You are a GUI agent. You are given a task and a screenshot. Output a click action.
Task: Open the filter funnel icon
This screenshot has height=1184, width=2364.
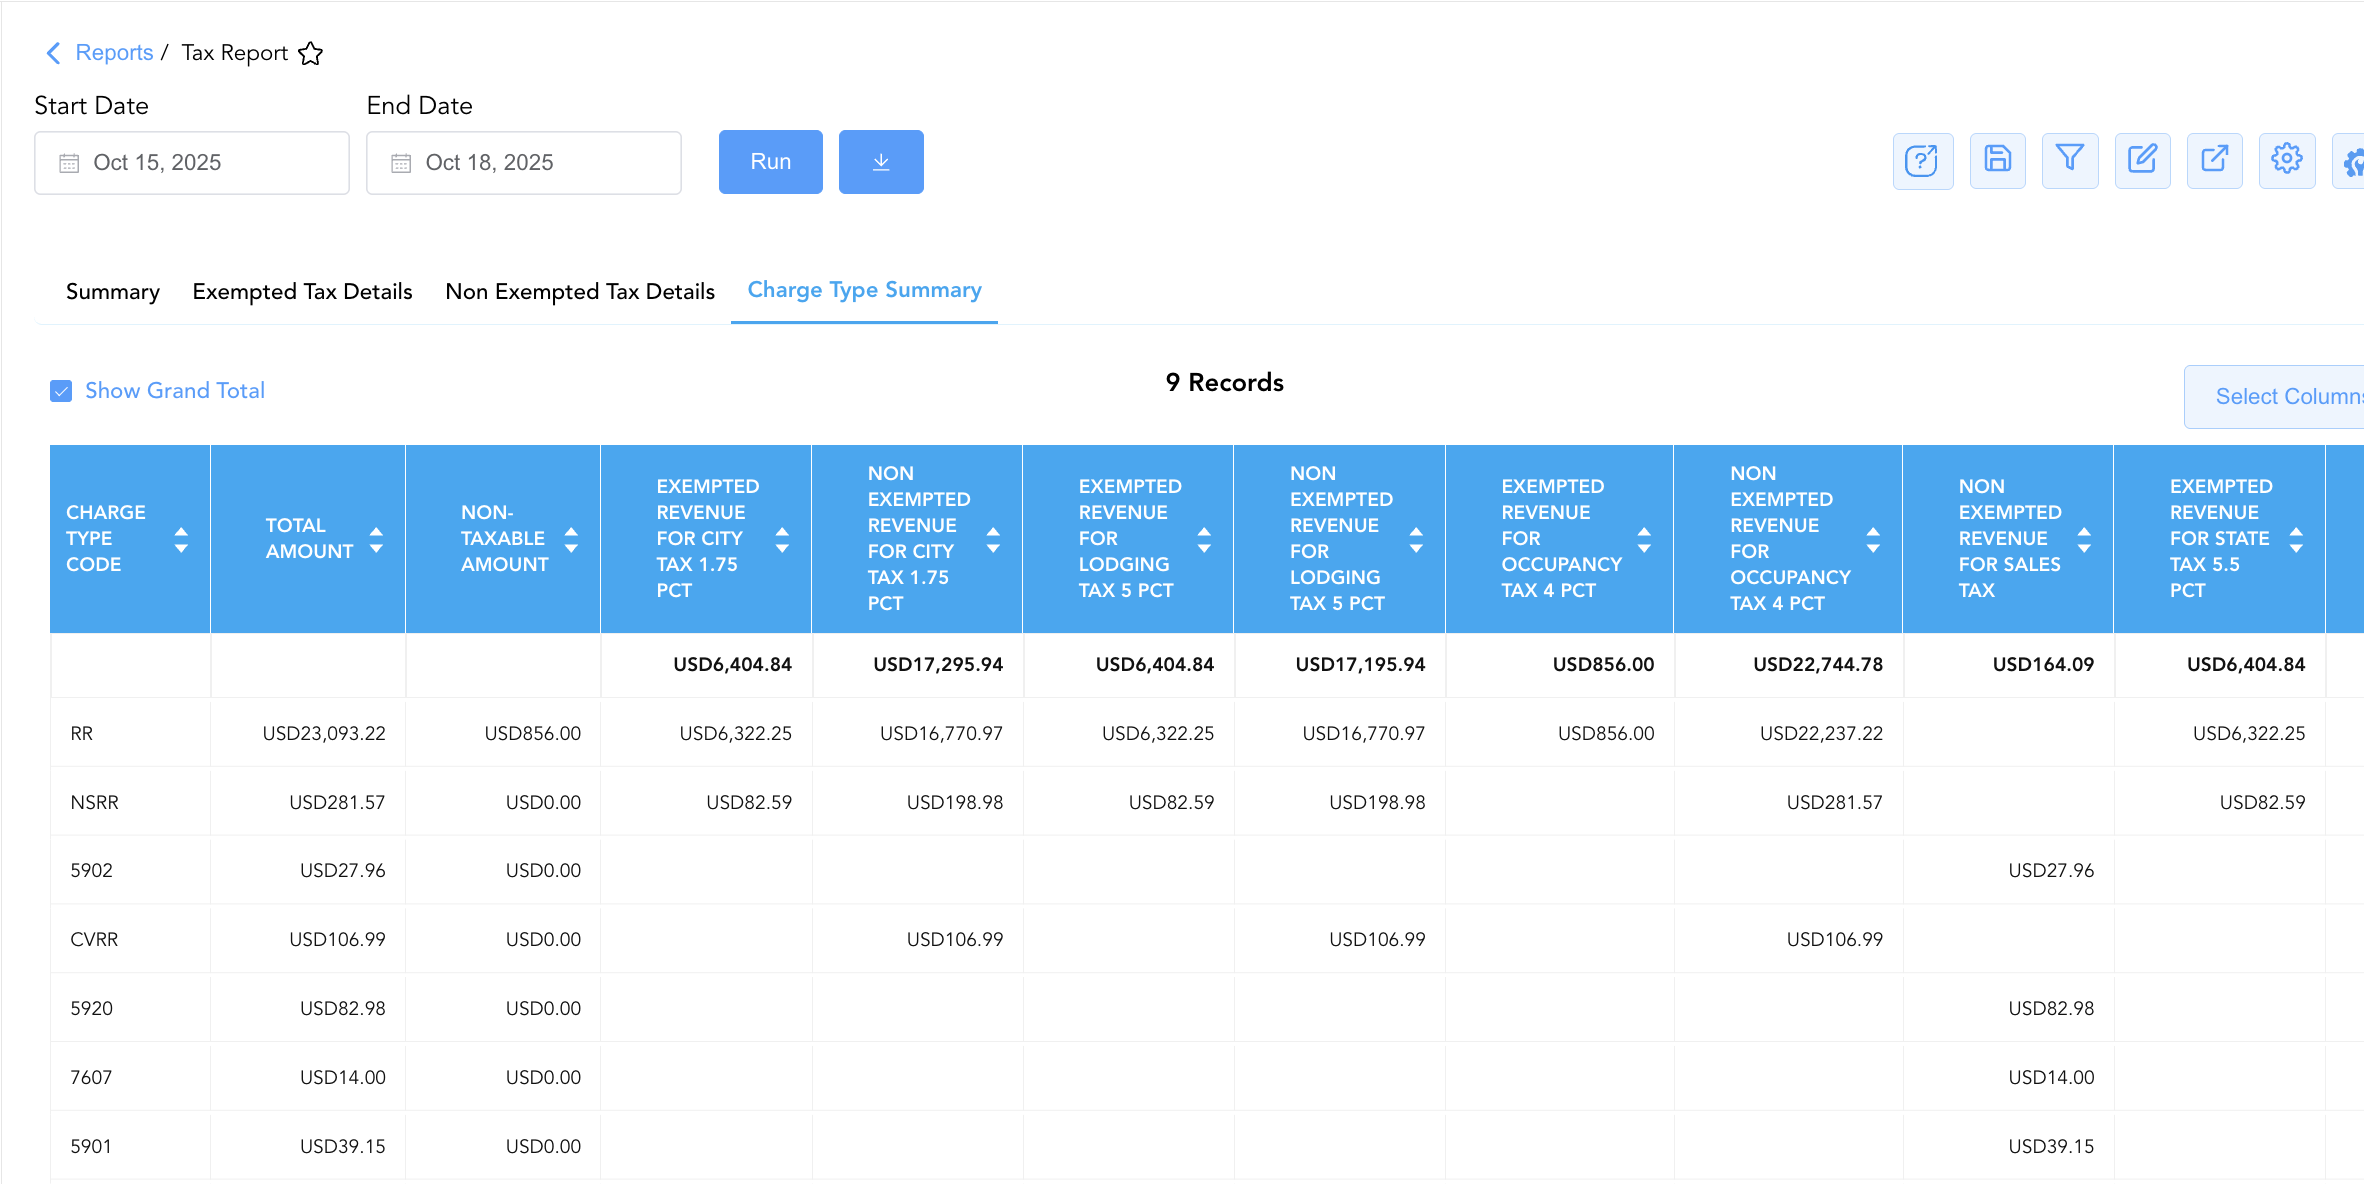click(2070, 160)
